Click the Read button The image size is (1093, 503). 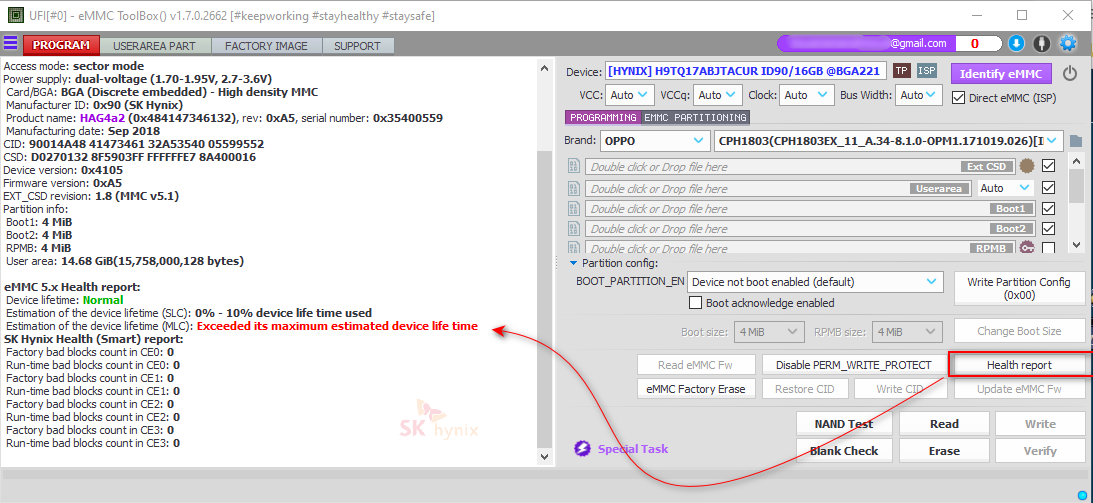945,424
